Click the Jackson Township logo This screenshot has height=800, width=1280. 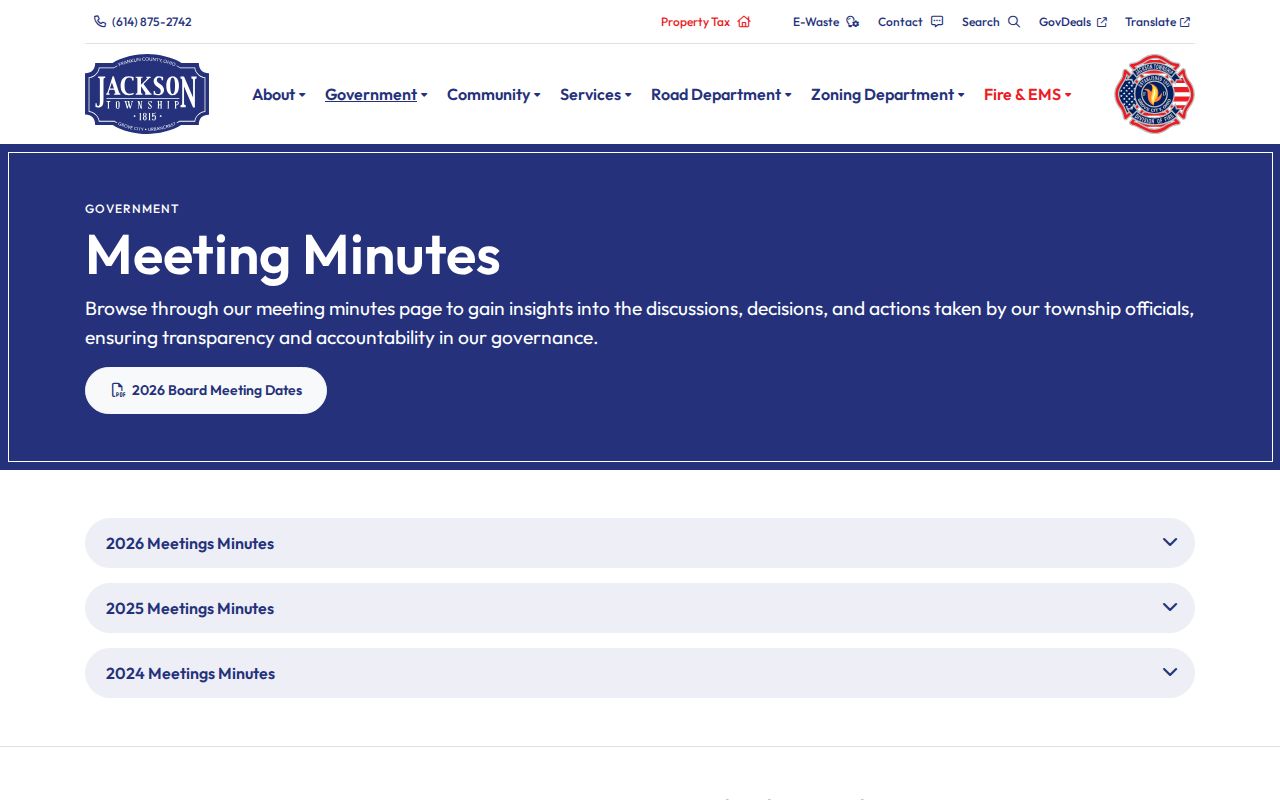(147, 94)
